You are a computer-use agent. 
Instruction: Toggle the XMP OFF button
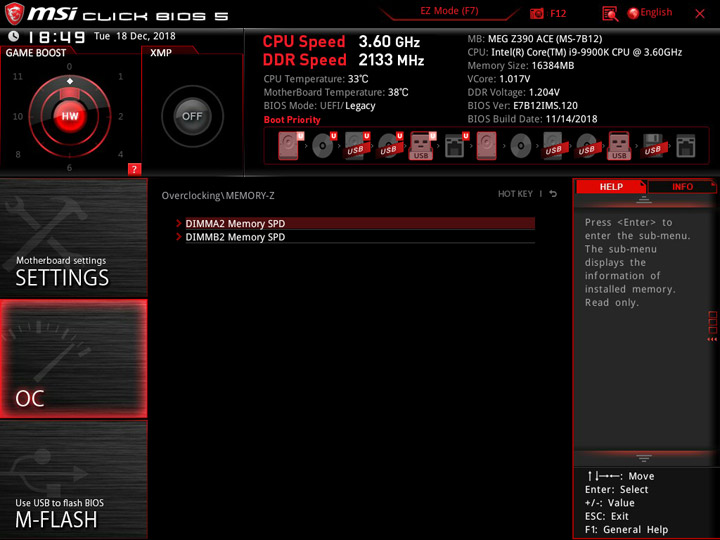[192, 116]
